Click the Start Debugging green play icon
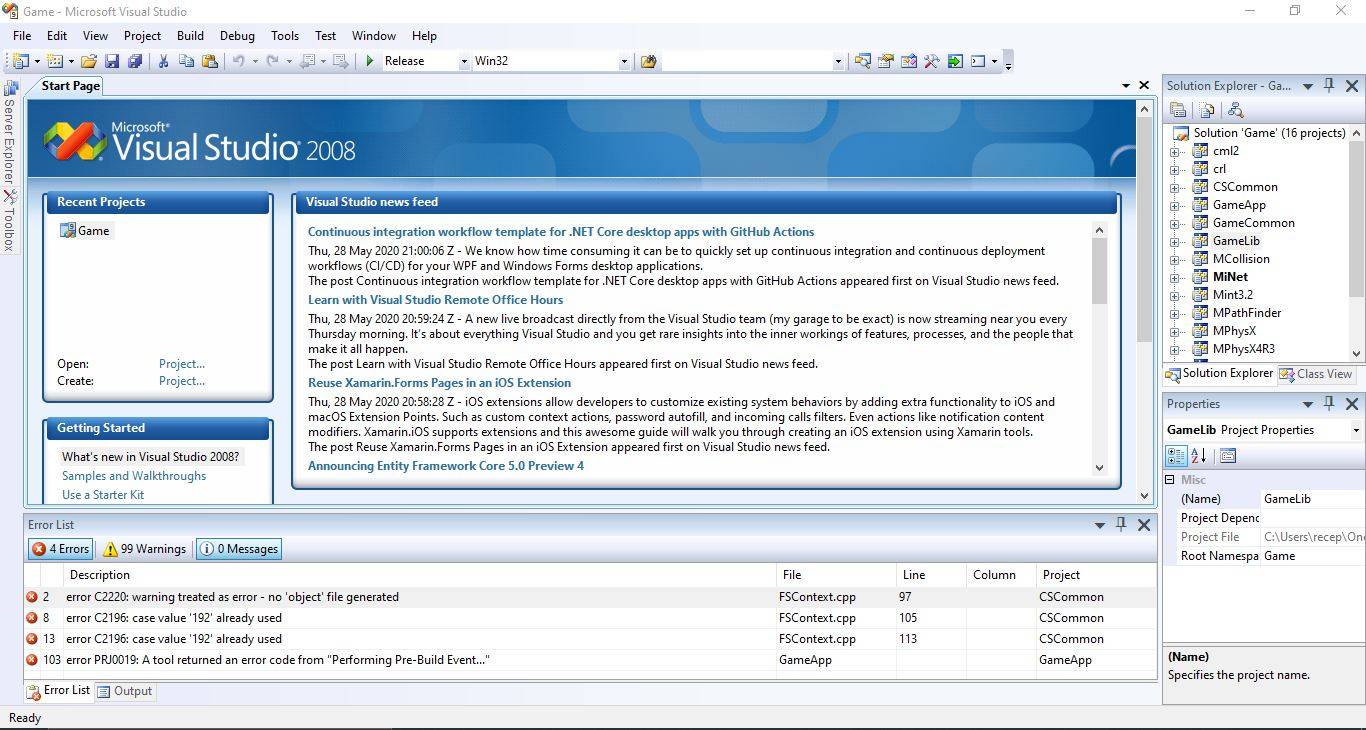This screenshot has height=730, width=1366. point(370,61)
